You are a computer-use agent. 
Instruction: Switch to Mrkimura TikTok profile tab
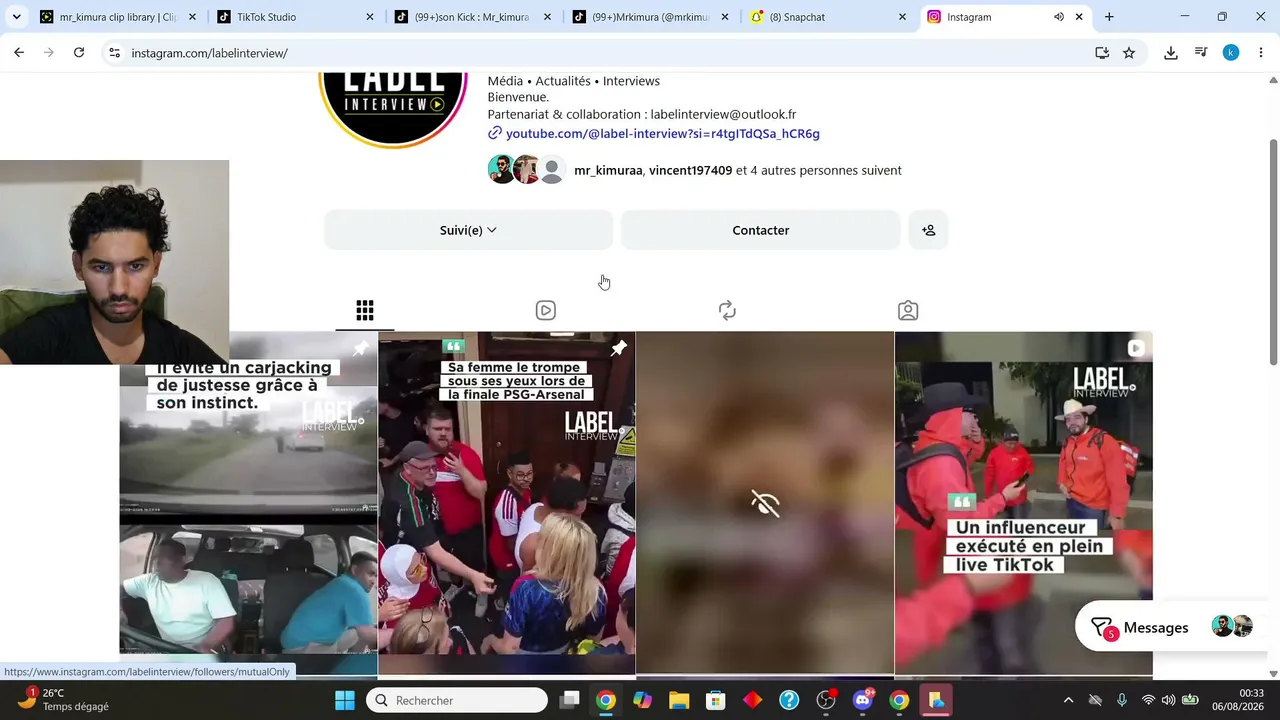[x=651, y=17]
